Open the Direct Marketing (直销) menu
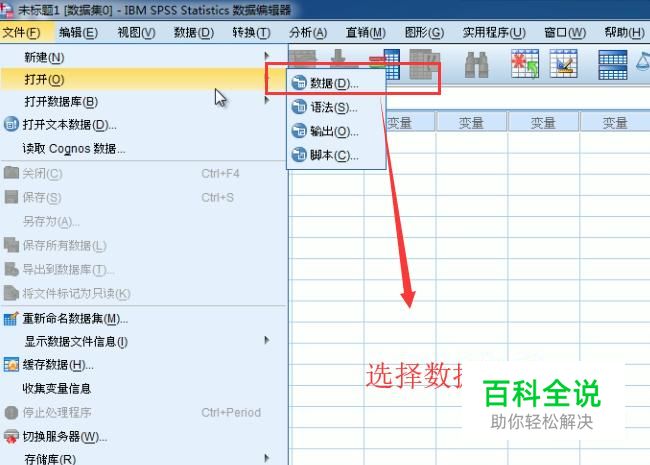 click(x=366, y=32)
